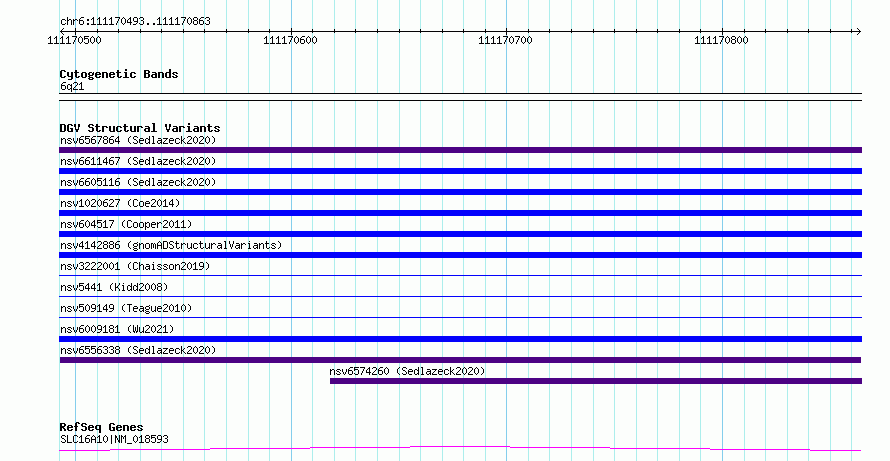Click the purple bar below the nsv6574260 label
Viewport: 890px width, 461px height.
[x=596, y=381]
